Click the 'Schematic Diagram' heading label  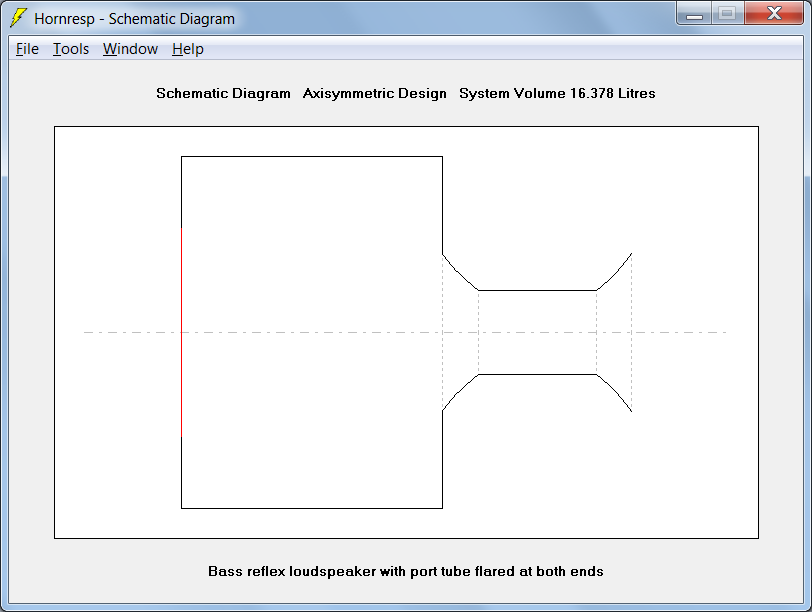(x=223, y=94)
